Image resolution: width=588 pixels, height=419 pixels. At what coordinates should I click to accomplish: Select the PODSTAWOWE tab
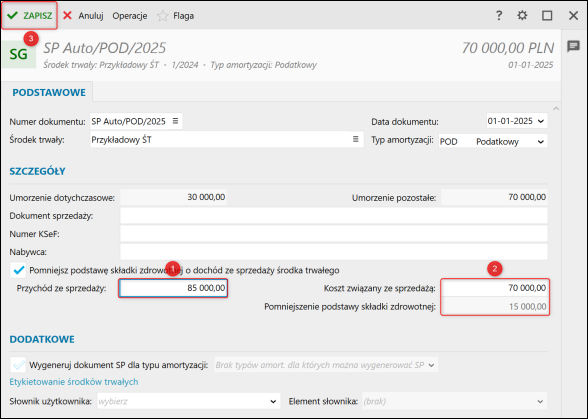coord(49,92)
